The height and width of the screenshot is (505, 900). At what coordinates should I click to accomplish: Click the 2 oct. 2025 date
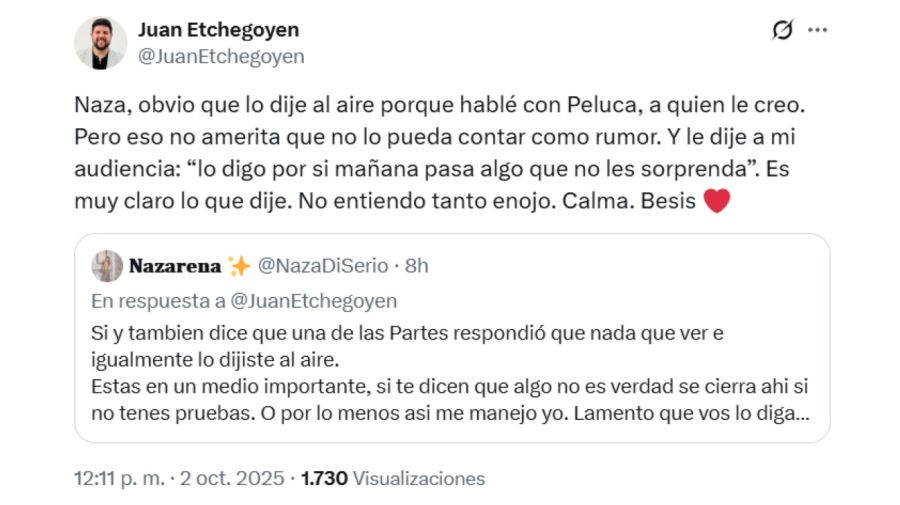point(232,479)
